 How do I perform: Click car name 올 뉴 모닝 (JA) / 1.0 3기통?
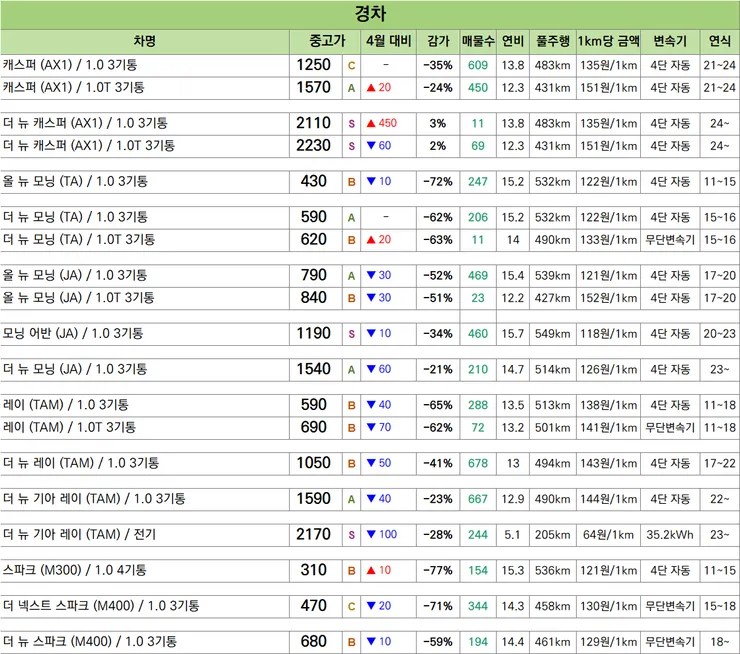(x=75, y=275)
